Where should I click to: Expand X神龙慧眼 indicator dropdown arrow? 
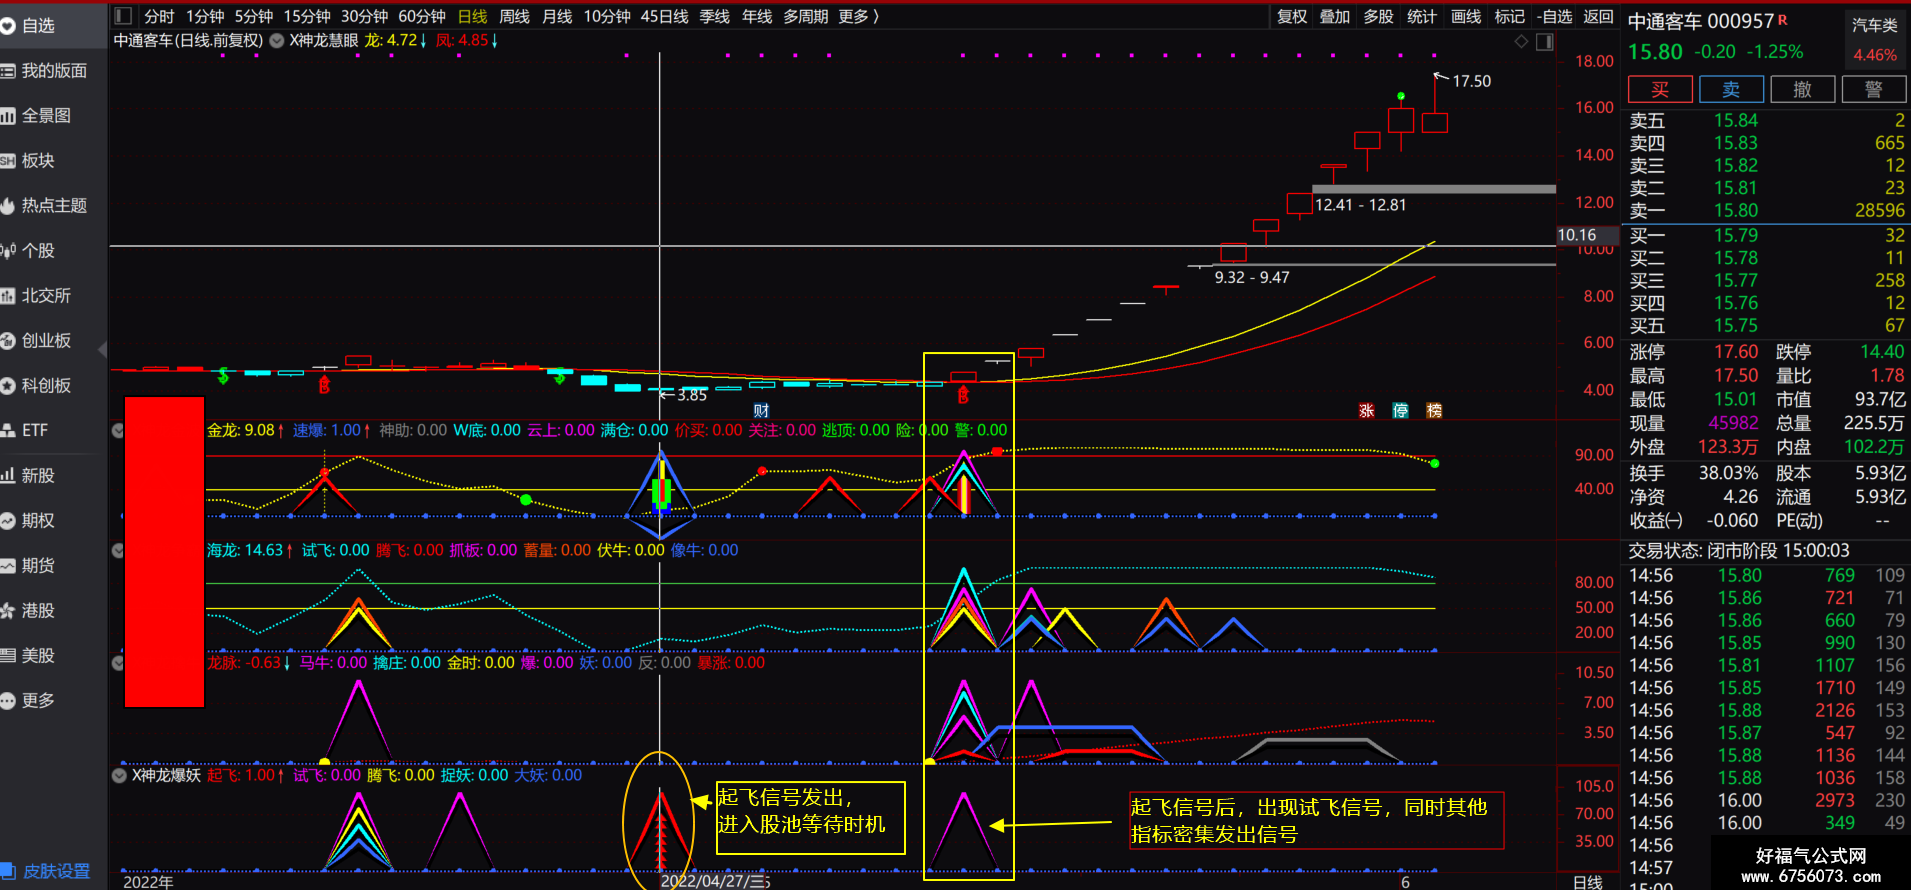pyautogui.click(x=277, y=41)
